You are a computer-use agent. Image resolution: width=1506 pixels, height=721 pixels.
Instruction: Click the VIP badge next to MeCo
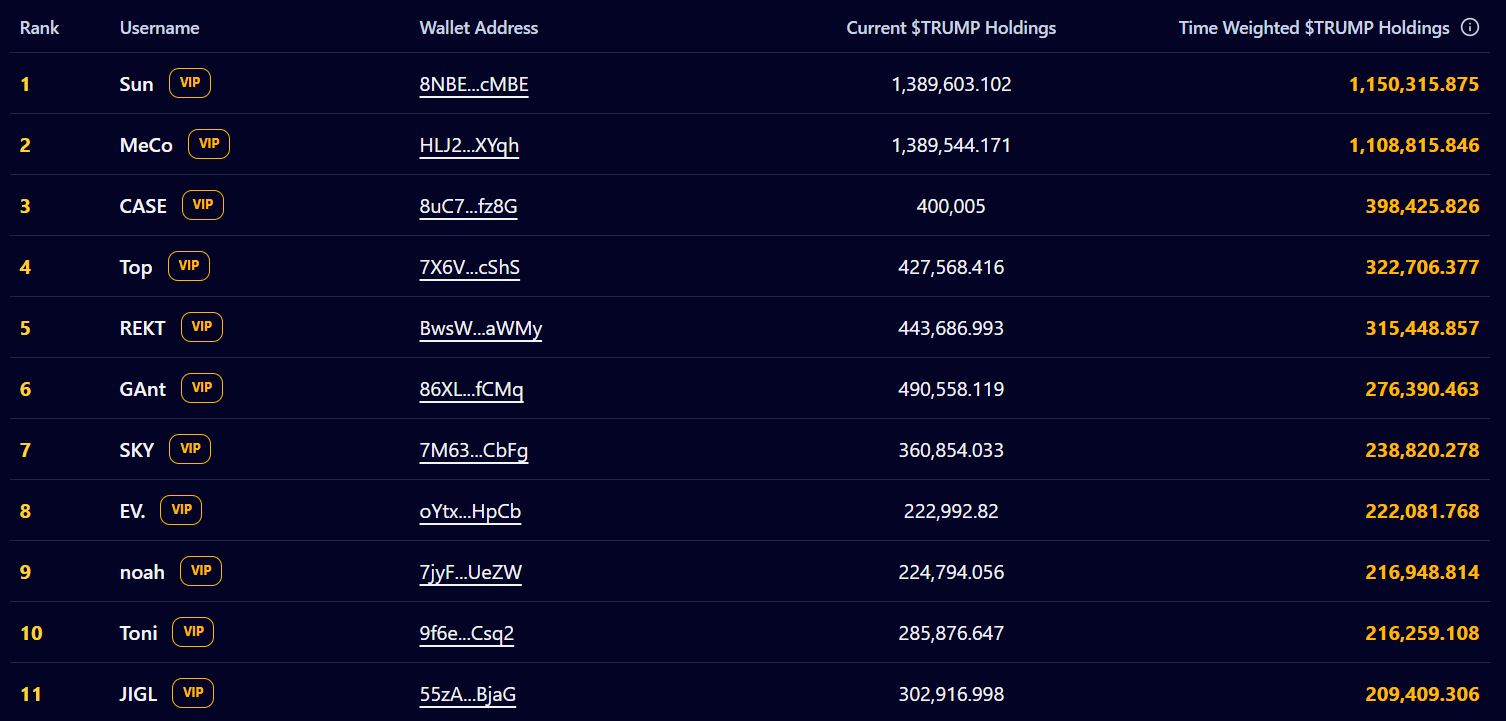click(x=209, y=144)
